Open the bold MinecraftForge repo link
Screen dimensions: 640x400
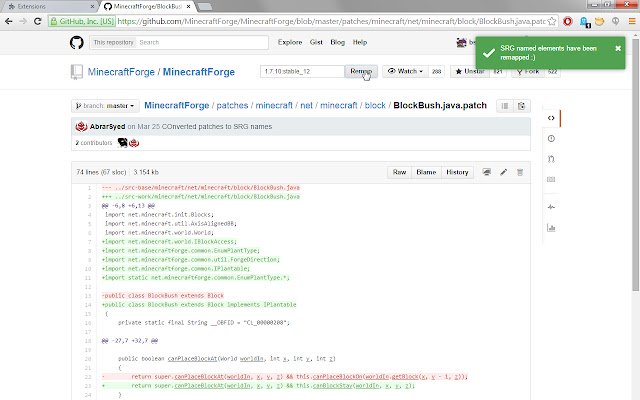tap(199, 72)
